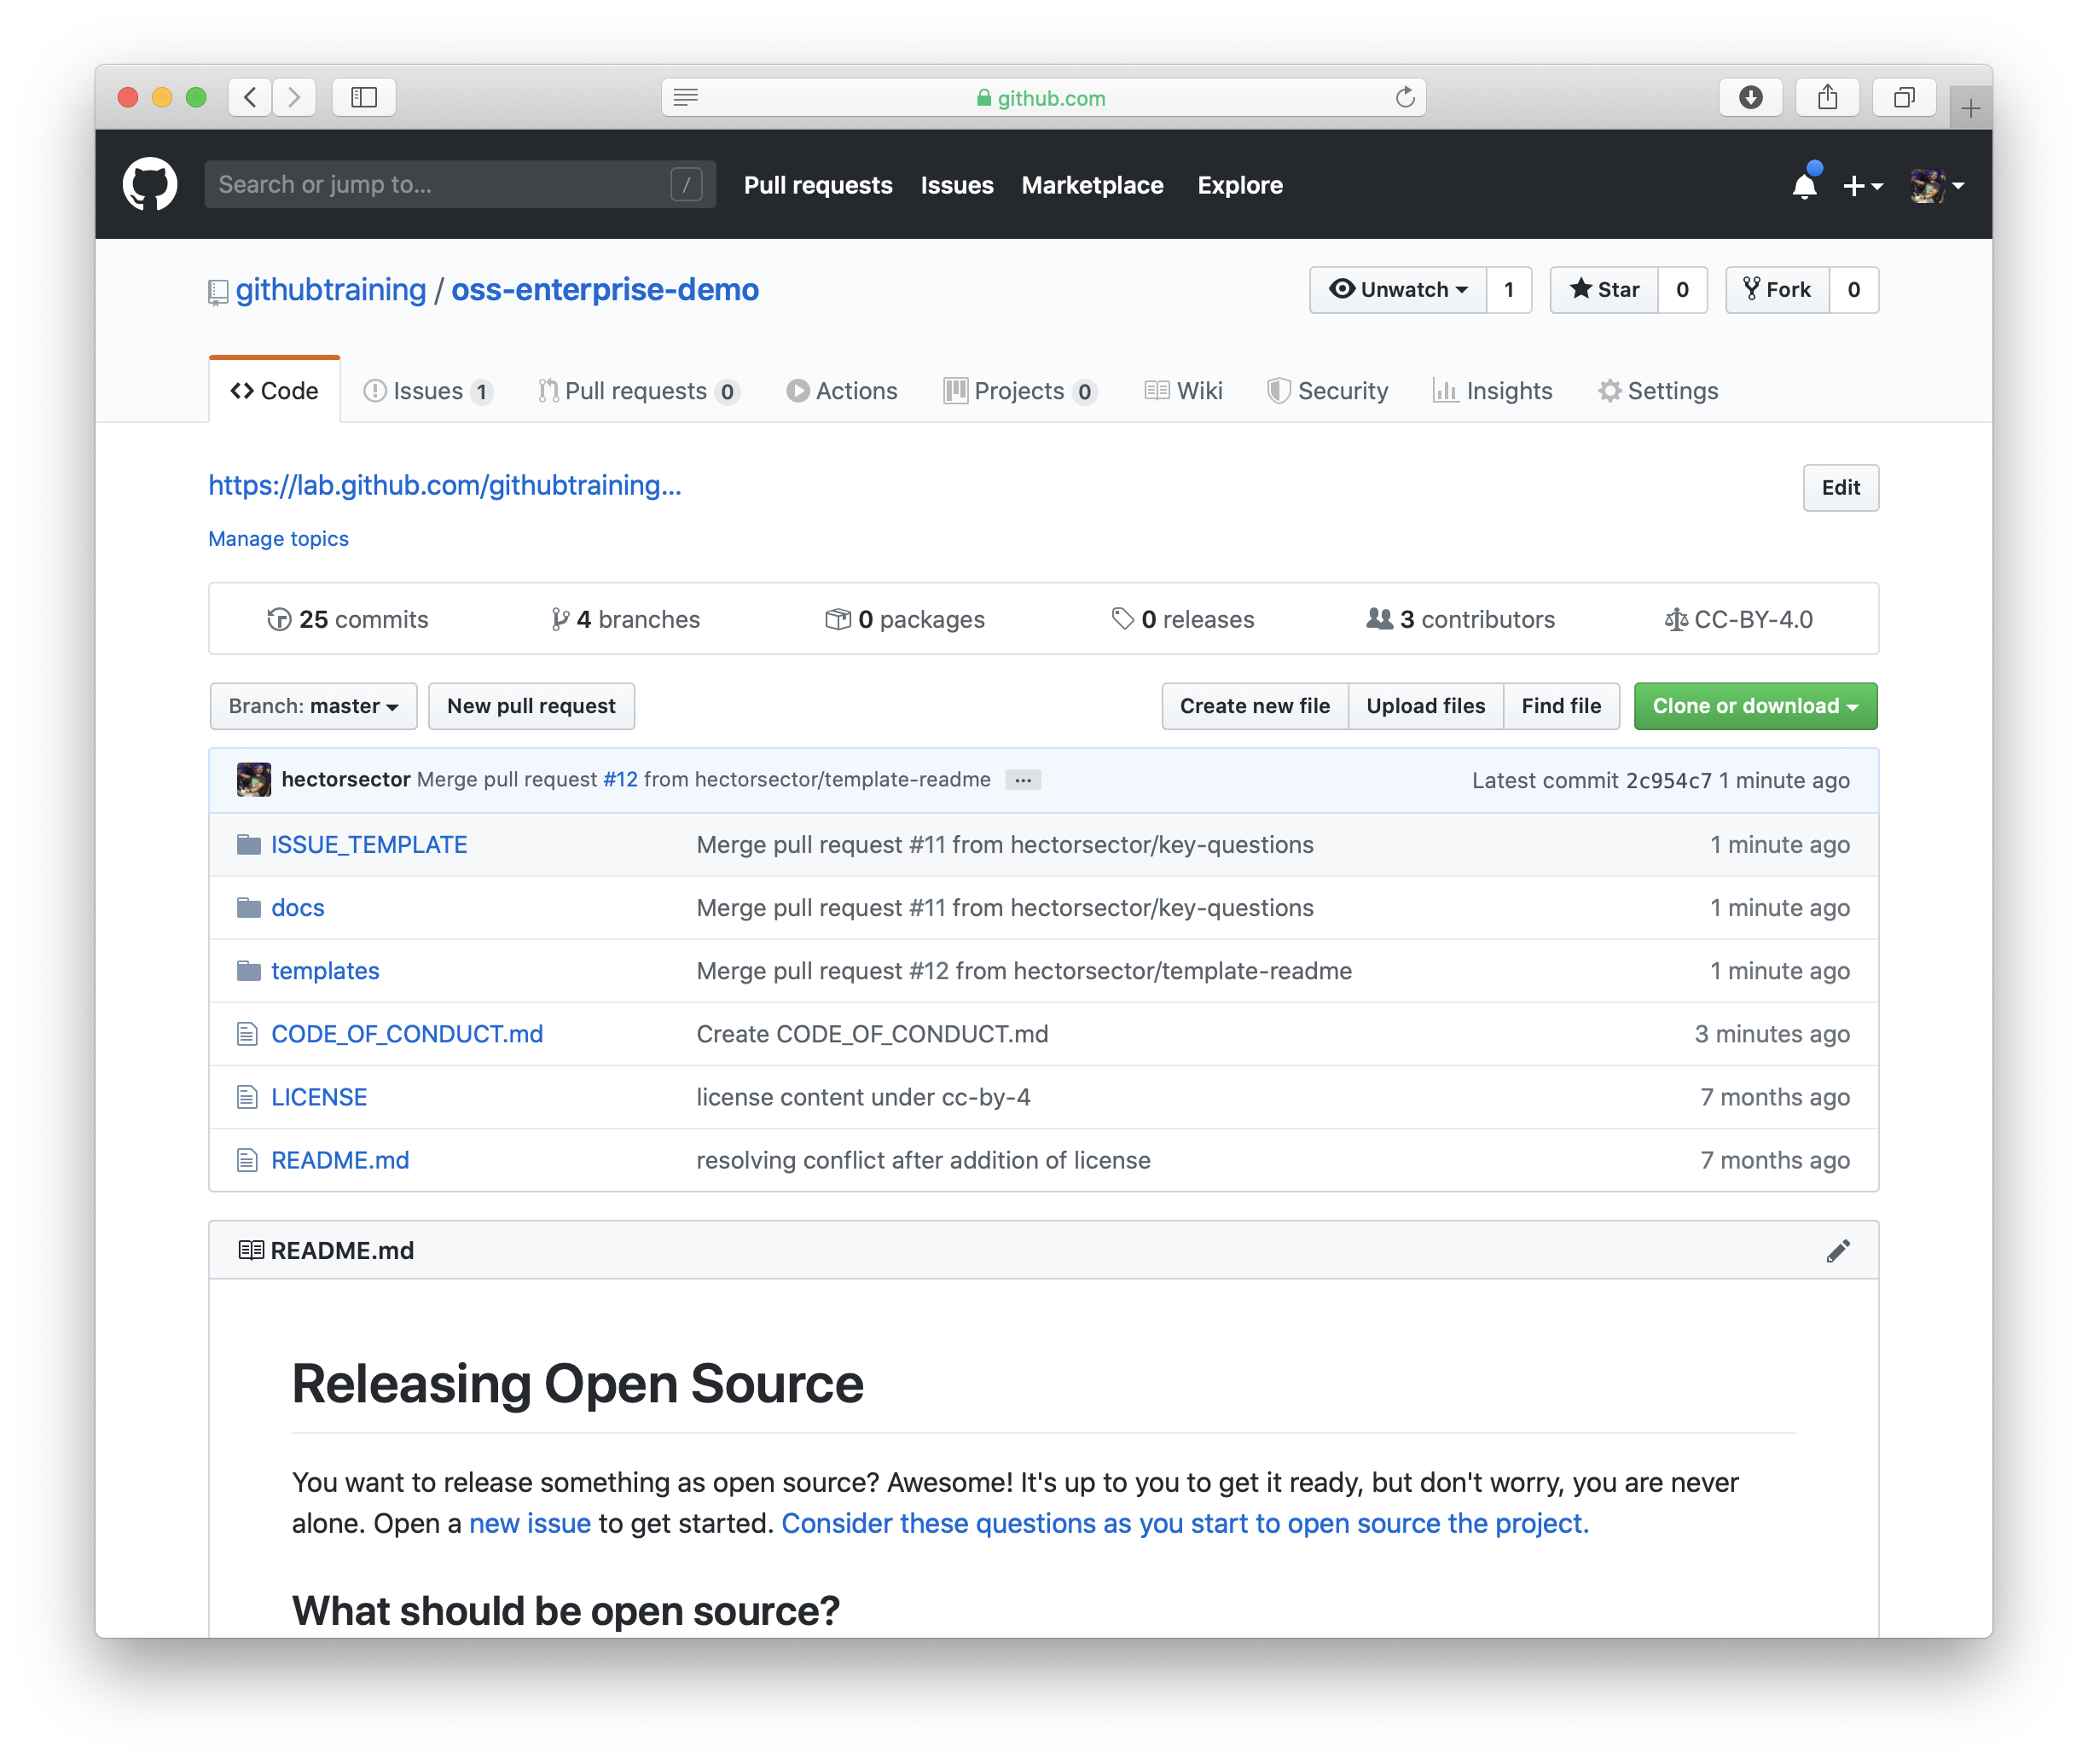Click the GitHub Octocat logo
The width and height of the screenshot is (2088, 1764).
pos(150,184)
